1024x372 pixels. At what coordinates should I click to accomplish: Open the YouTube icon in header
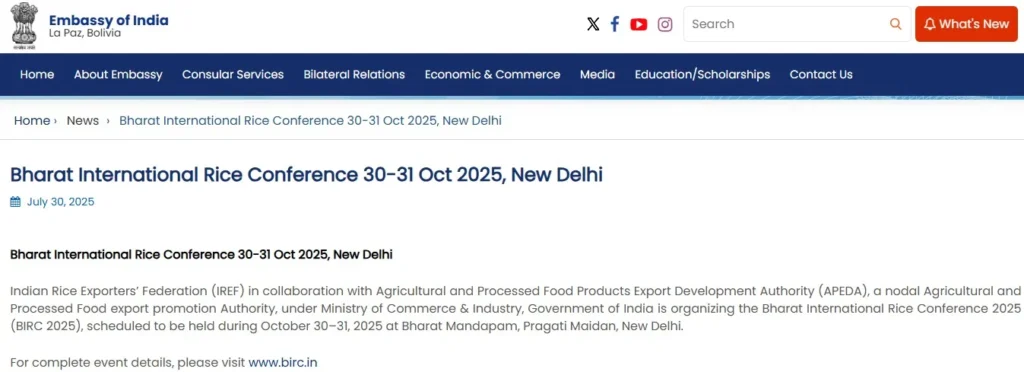tap(639, 24)
